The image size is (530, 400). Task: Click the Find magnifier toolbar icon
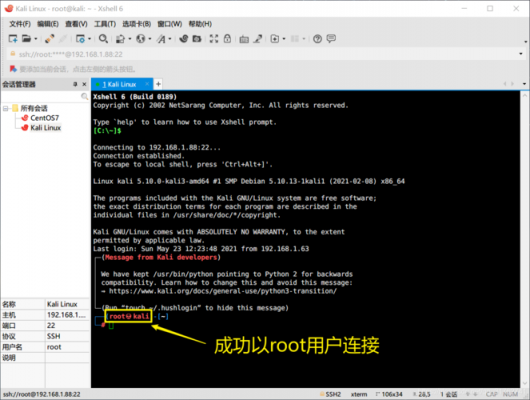click(x=103, y=39)
